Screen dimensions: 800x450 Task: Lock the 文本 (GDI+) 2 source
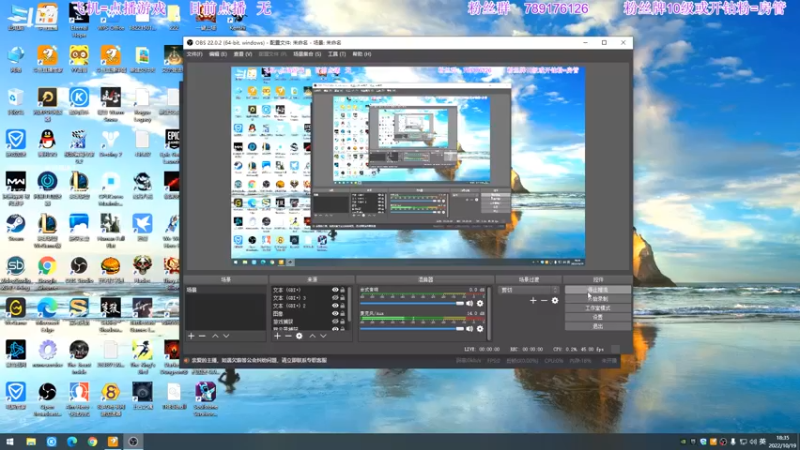343,306
